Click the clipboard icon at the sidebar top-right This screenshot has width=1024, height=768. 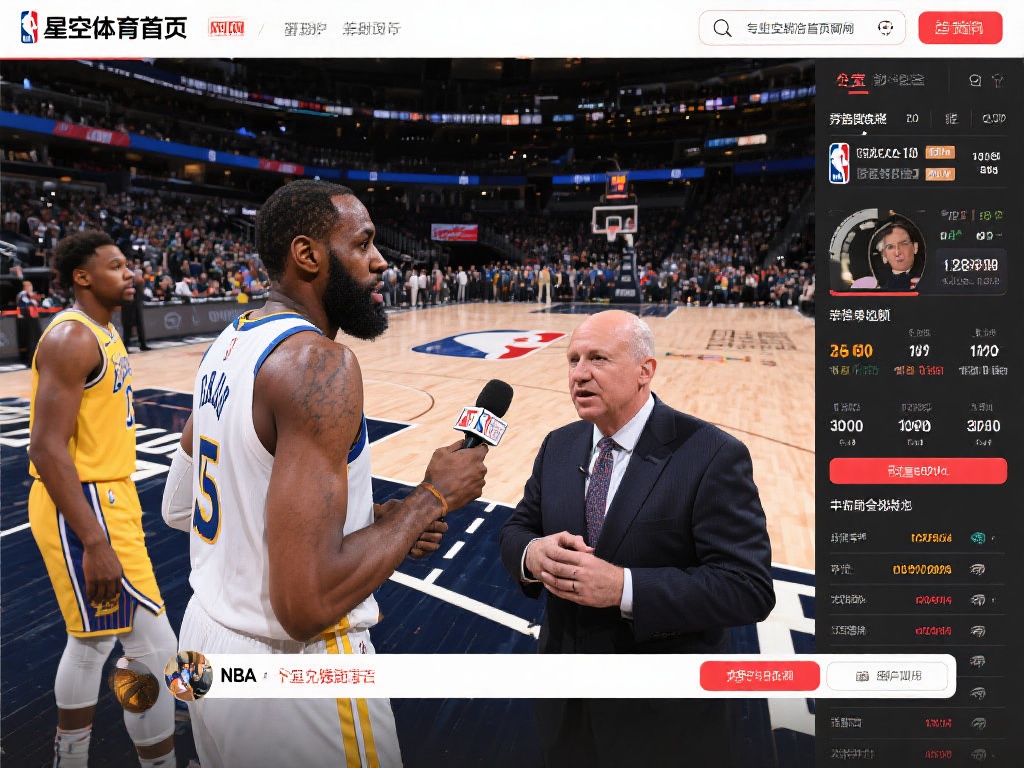click(x=976, y=80)
